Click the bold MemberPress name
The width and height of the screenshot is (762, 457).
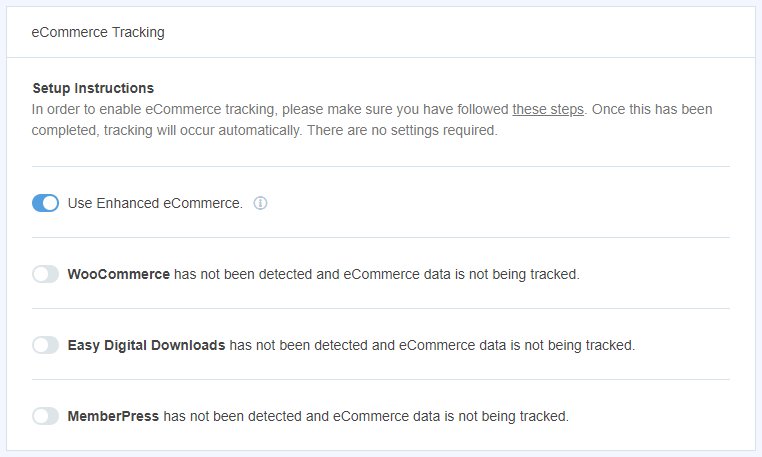[113, 416]
